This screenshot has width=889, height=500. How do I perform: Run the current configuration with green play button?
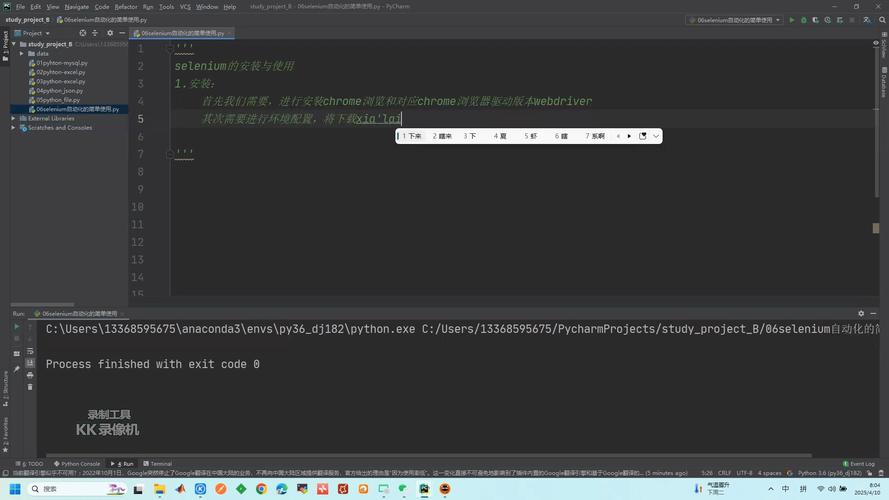tap(791, 20)
